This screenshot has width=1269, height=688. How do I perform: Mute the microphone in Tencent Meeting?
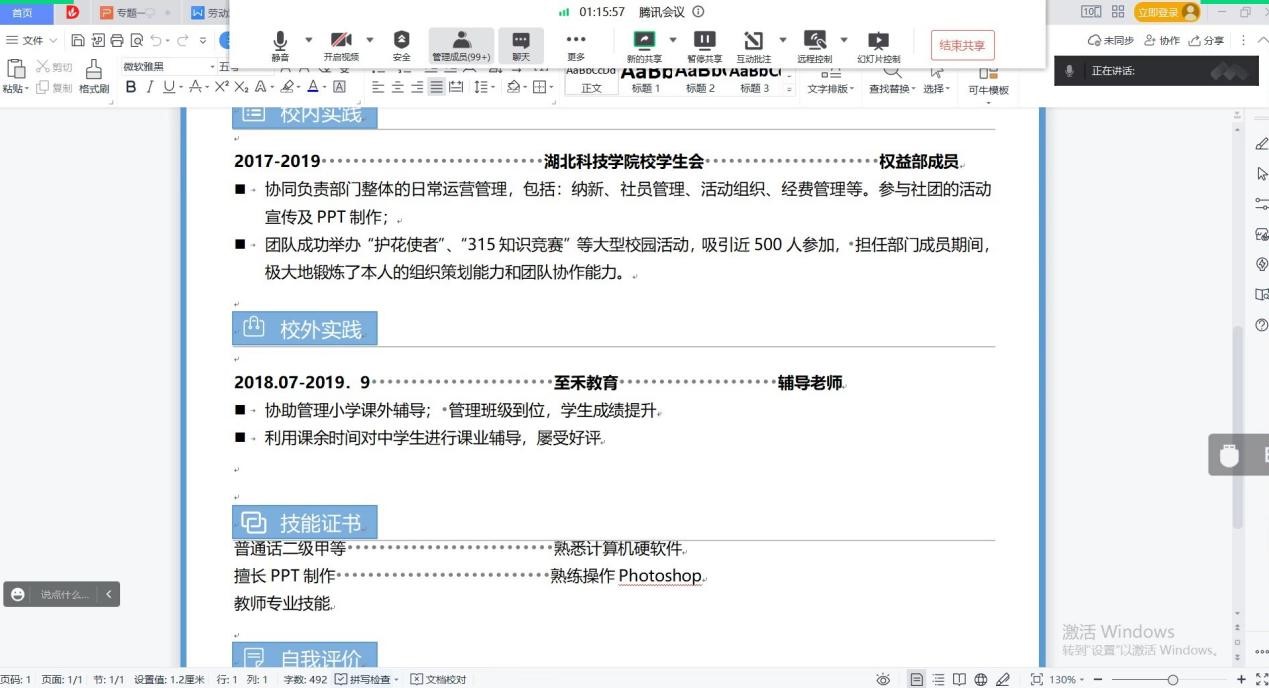point(280,44)
